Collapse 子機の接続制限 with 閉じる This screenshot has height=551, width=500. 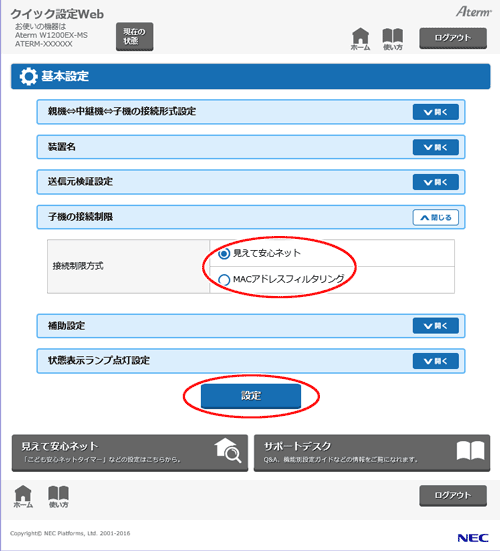[435, 218]
